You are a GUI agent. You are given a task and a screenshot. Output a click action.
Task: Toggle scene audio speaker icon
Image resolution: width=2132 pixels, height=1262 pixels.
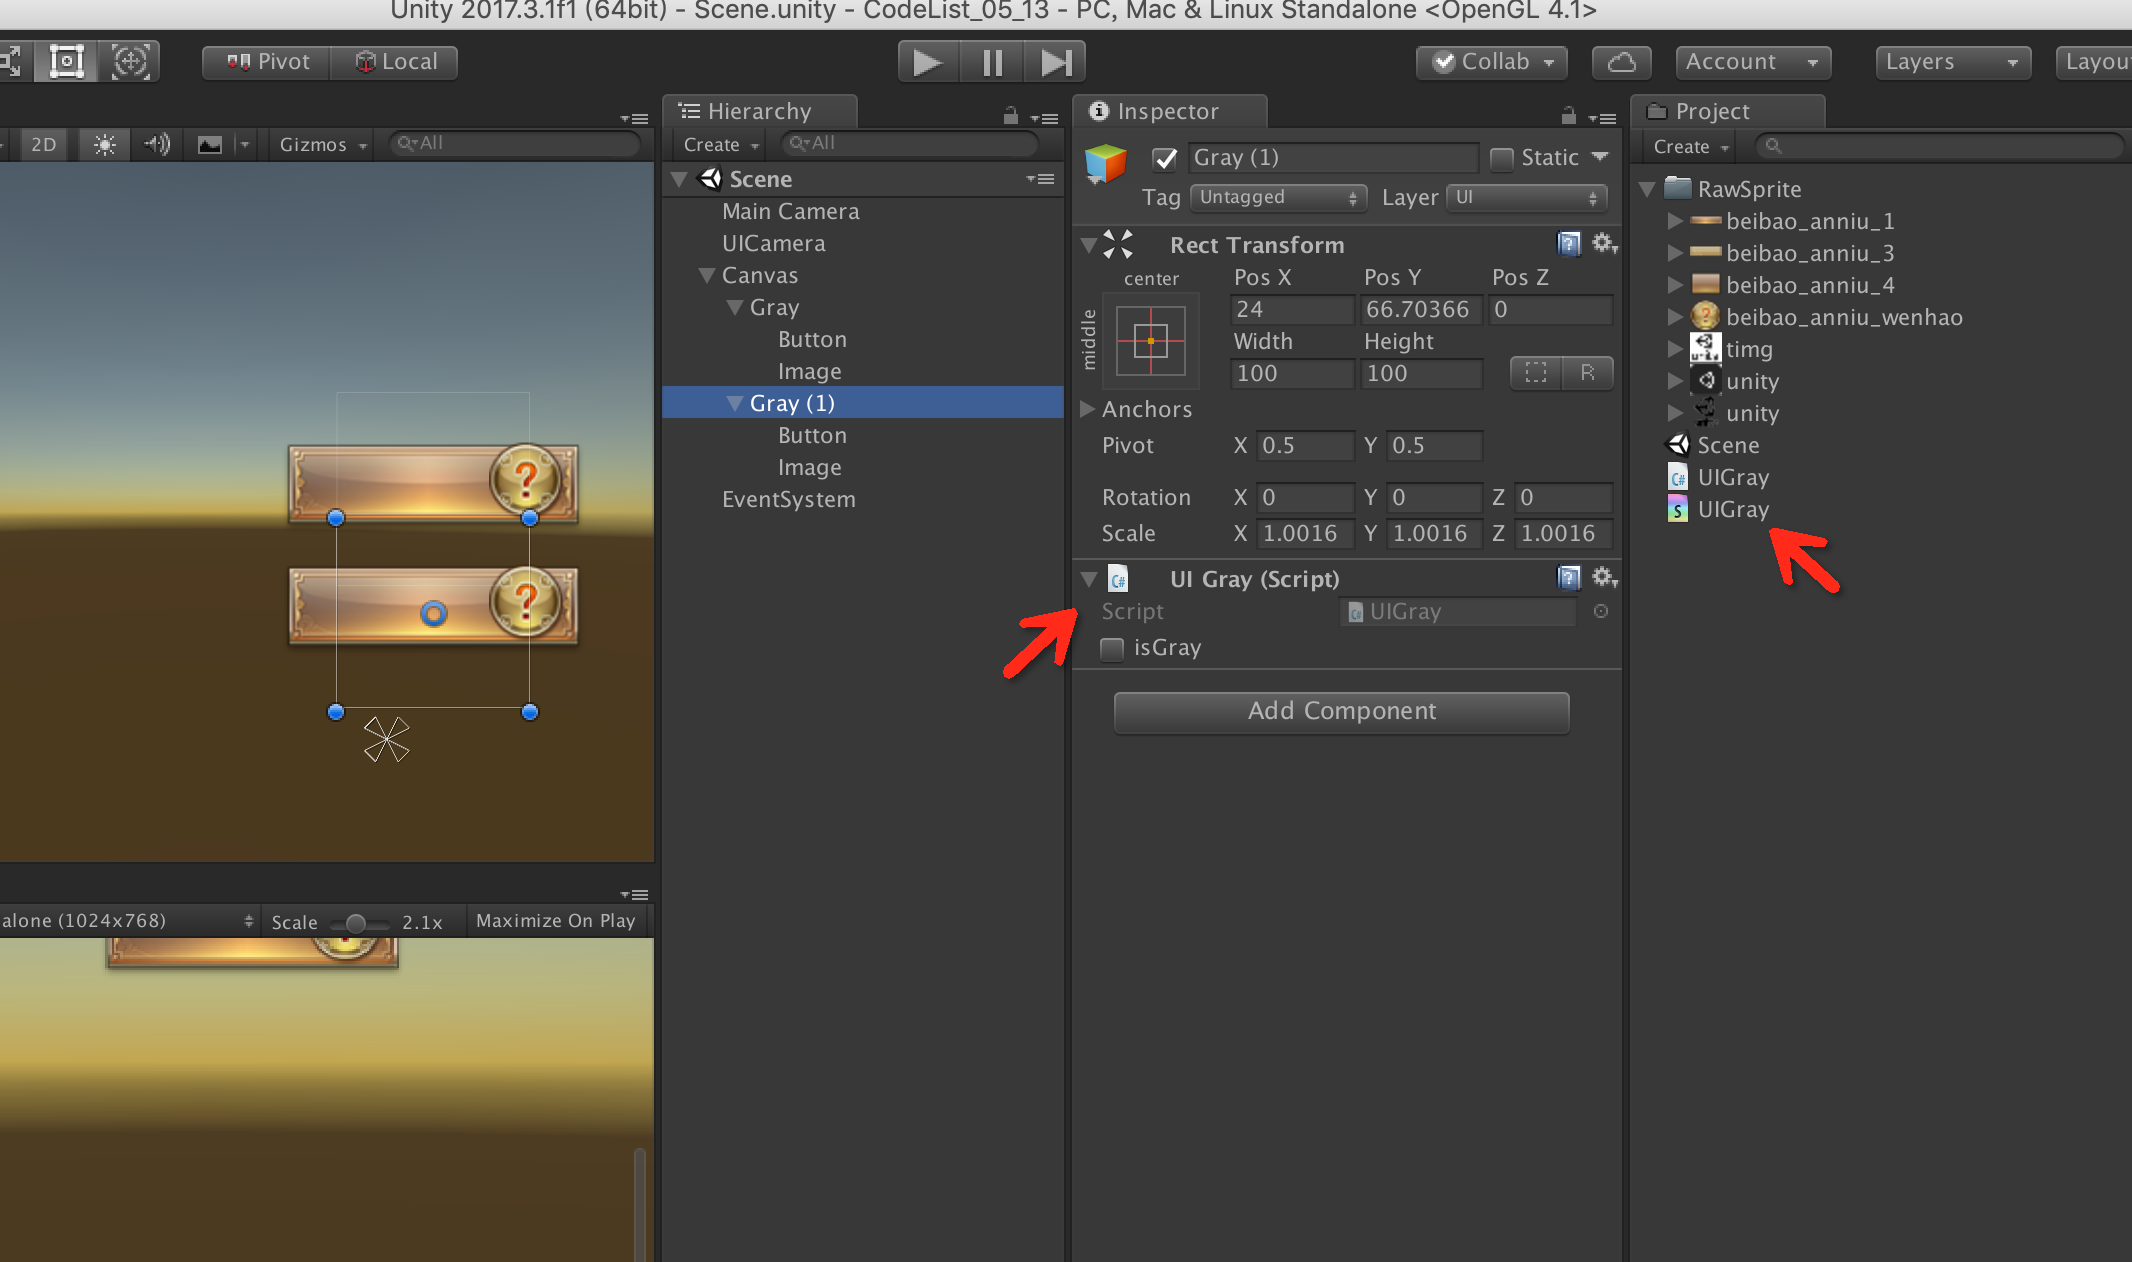point(156,145)
